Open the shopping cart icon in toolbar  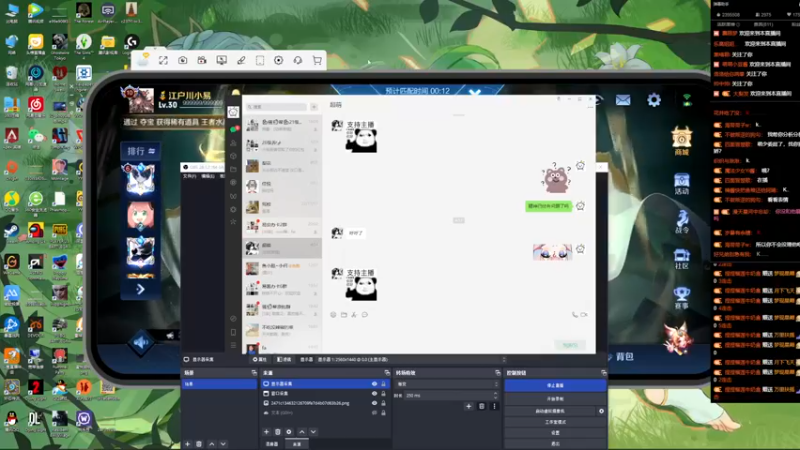317,60
